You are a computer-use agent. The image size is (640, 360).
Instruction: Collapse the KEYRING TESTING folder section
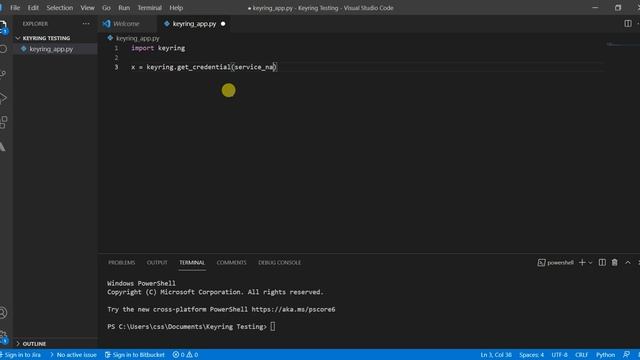click(x=56, y=38)
